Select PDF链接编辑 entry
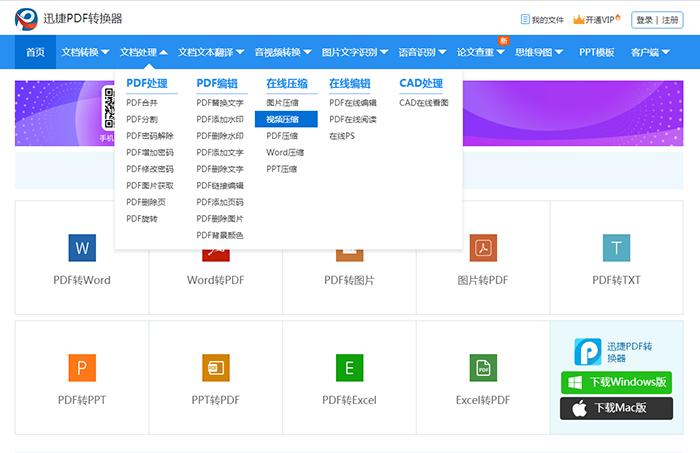700x453 pixels. click(x=220, y=185)
